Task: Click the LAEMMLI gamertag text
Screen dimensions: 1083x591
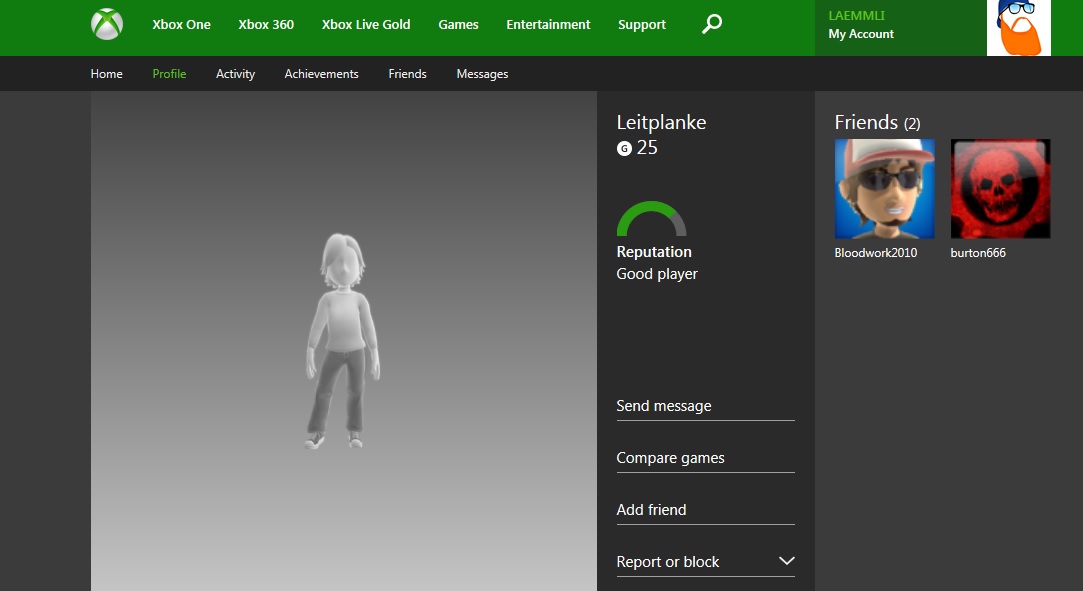Action: pos(856,15)
